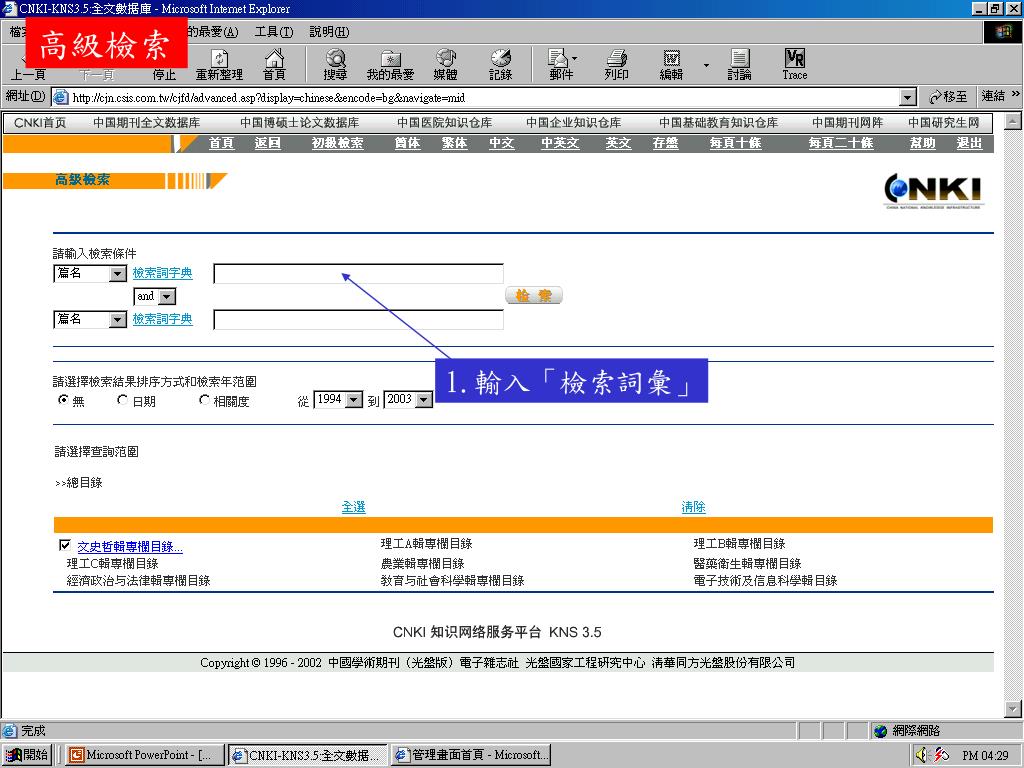Click the Windows logo throbber icon
1024x768 pixels.
1002,31
